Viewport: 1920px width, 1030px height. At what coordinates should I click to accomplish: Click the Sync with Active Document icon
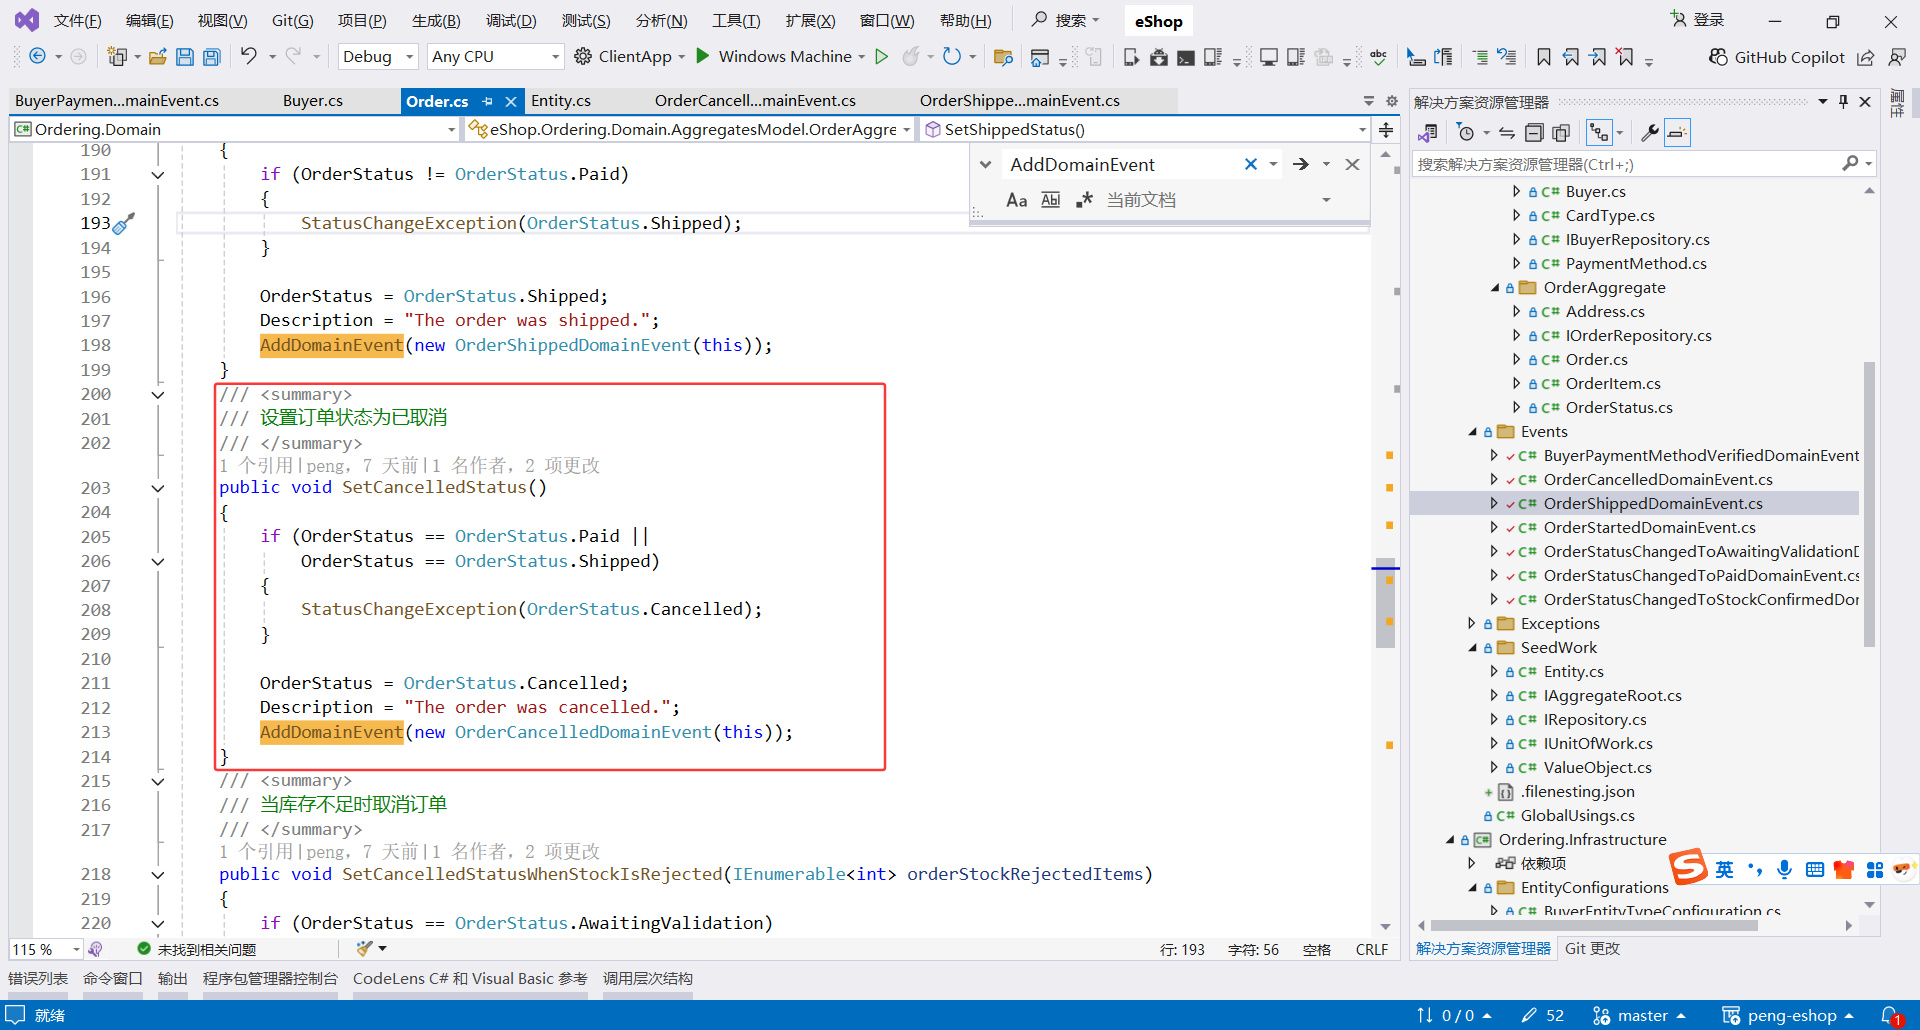click(x=1506, y=133)
